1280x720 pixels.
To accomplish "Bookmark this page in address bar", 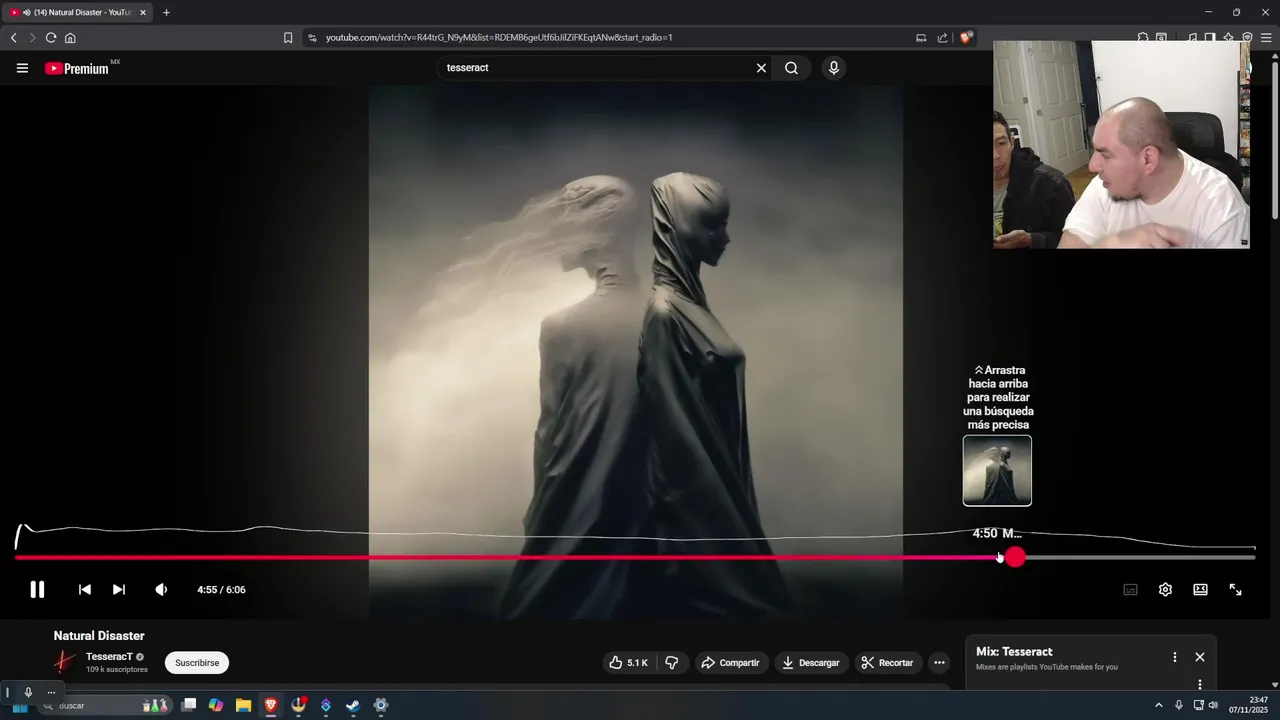I will point(288,38).
